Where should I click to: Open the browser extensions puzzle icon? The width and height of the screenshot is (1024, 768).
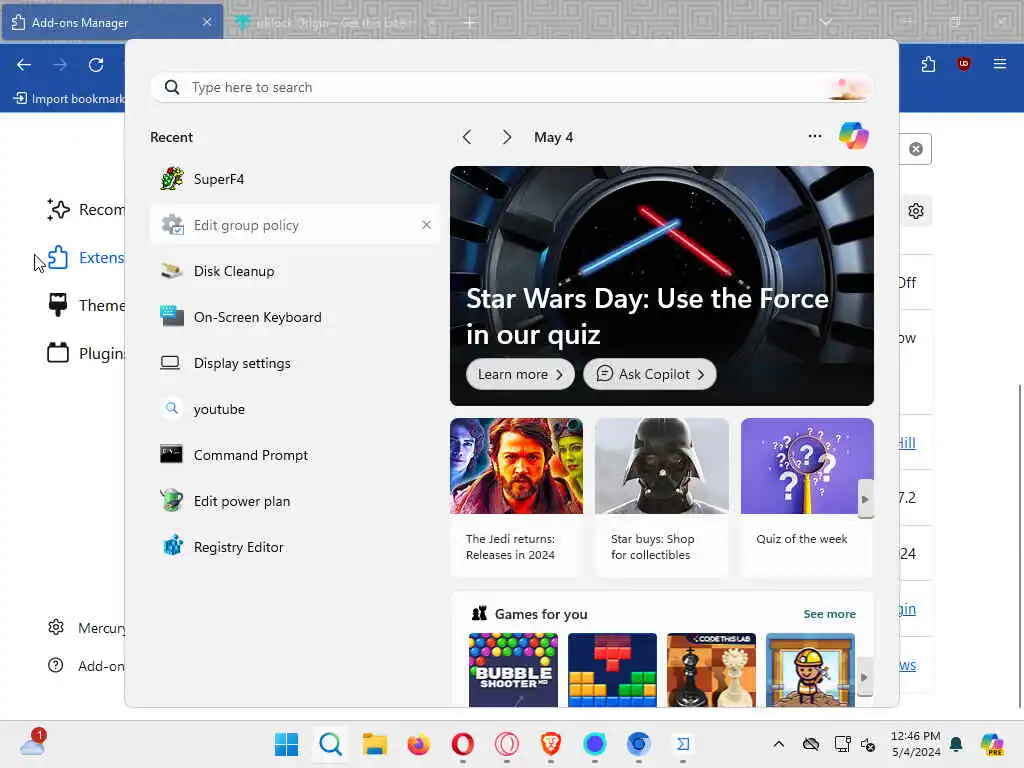click(x=928, y=64)
